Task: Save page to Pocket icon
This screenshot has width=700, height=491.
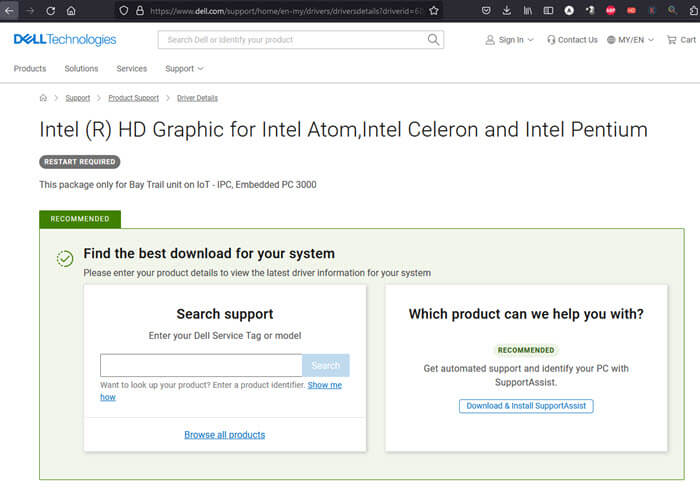Action: 486,11
